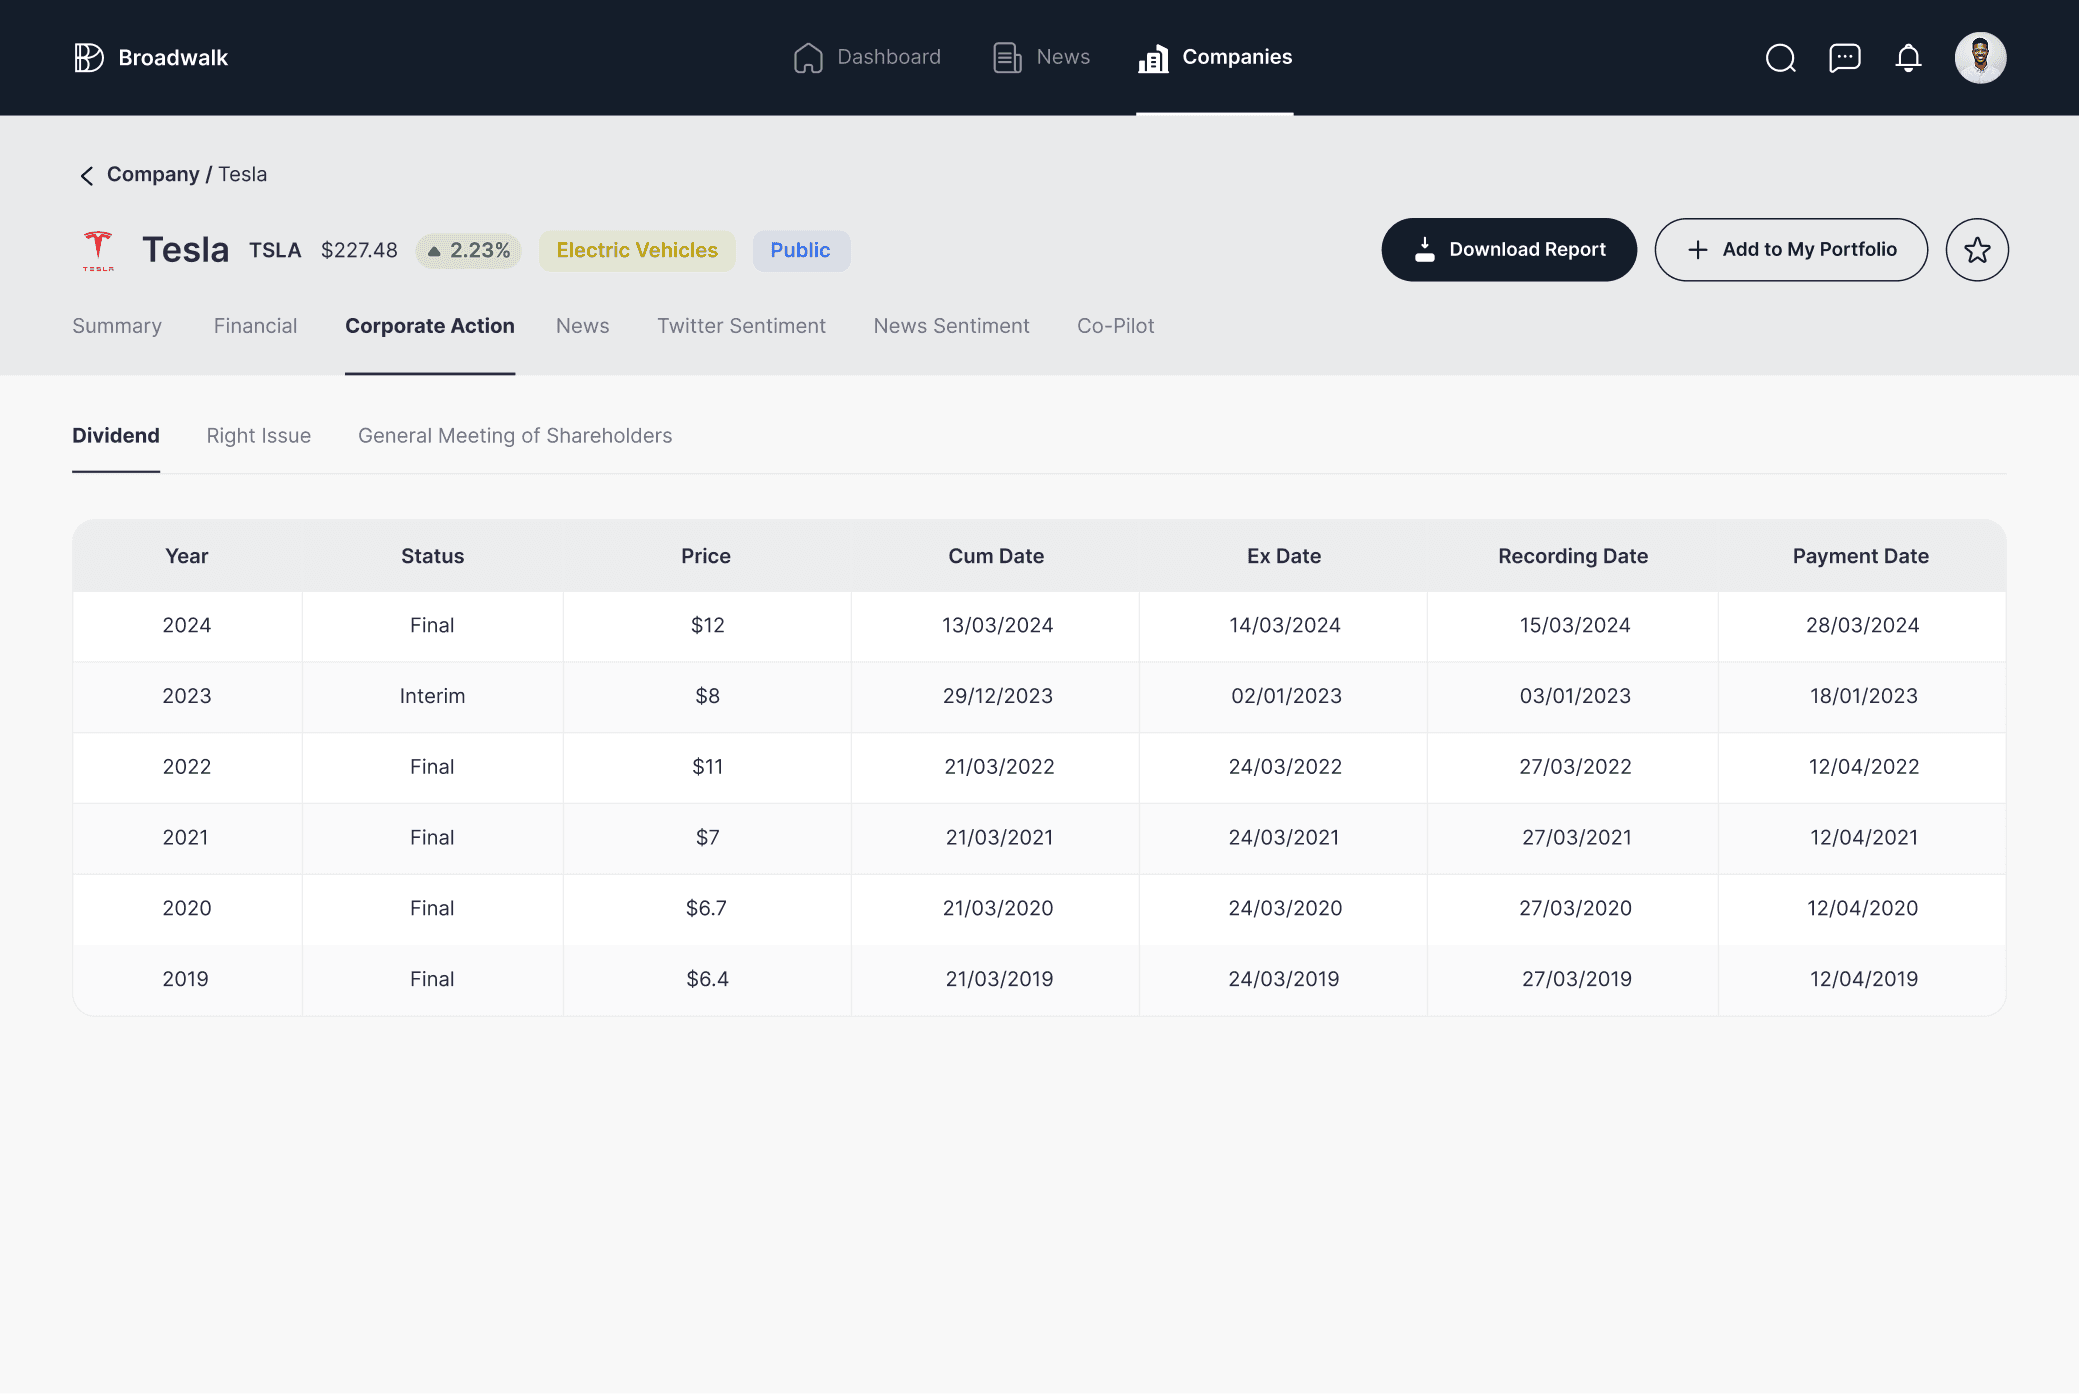Click the Tesla logo icon

[x=98, y=250]
